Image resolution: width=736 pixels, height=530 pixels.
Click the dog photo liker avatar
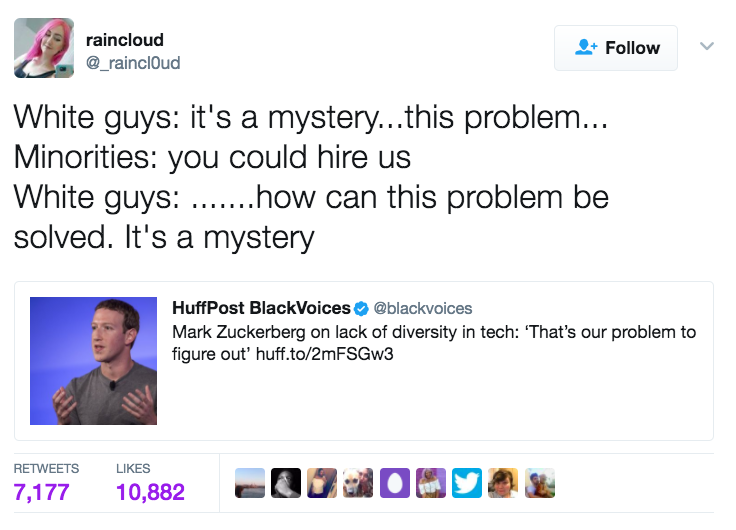tap(359, 483)
